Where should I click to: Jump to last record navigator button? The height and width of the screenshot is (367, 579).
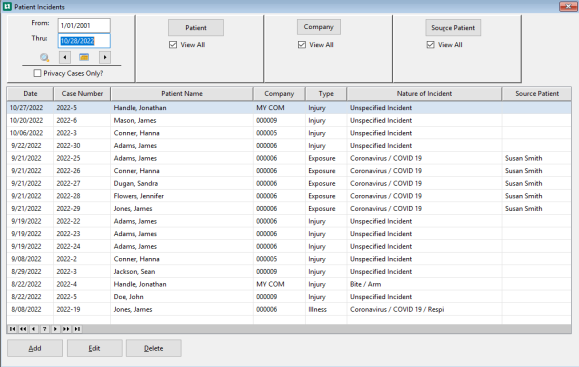[77, 329]
